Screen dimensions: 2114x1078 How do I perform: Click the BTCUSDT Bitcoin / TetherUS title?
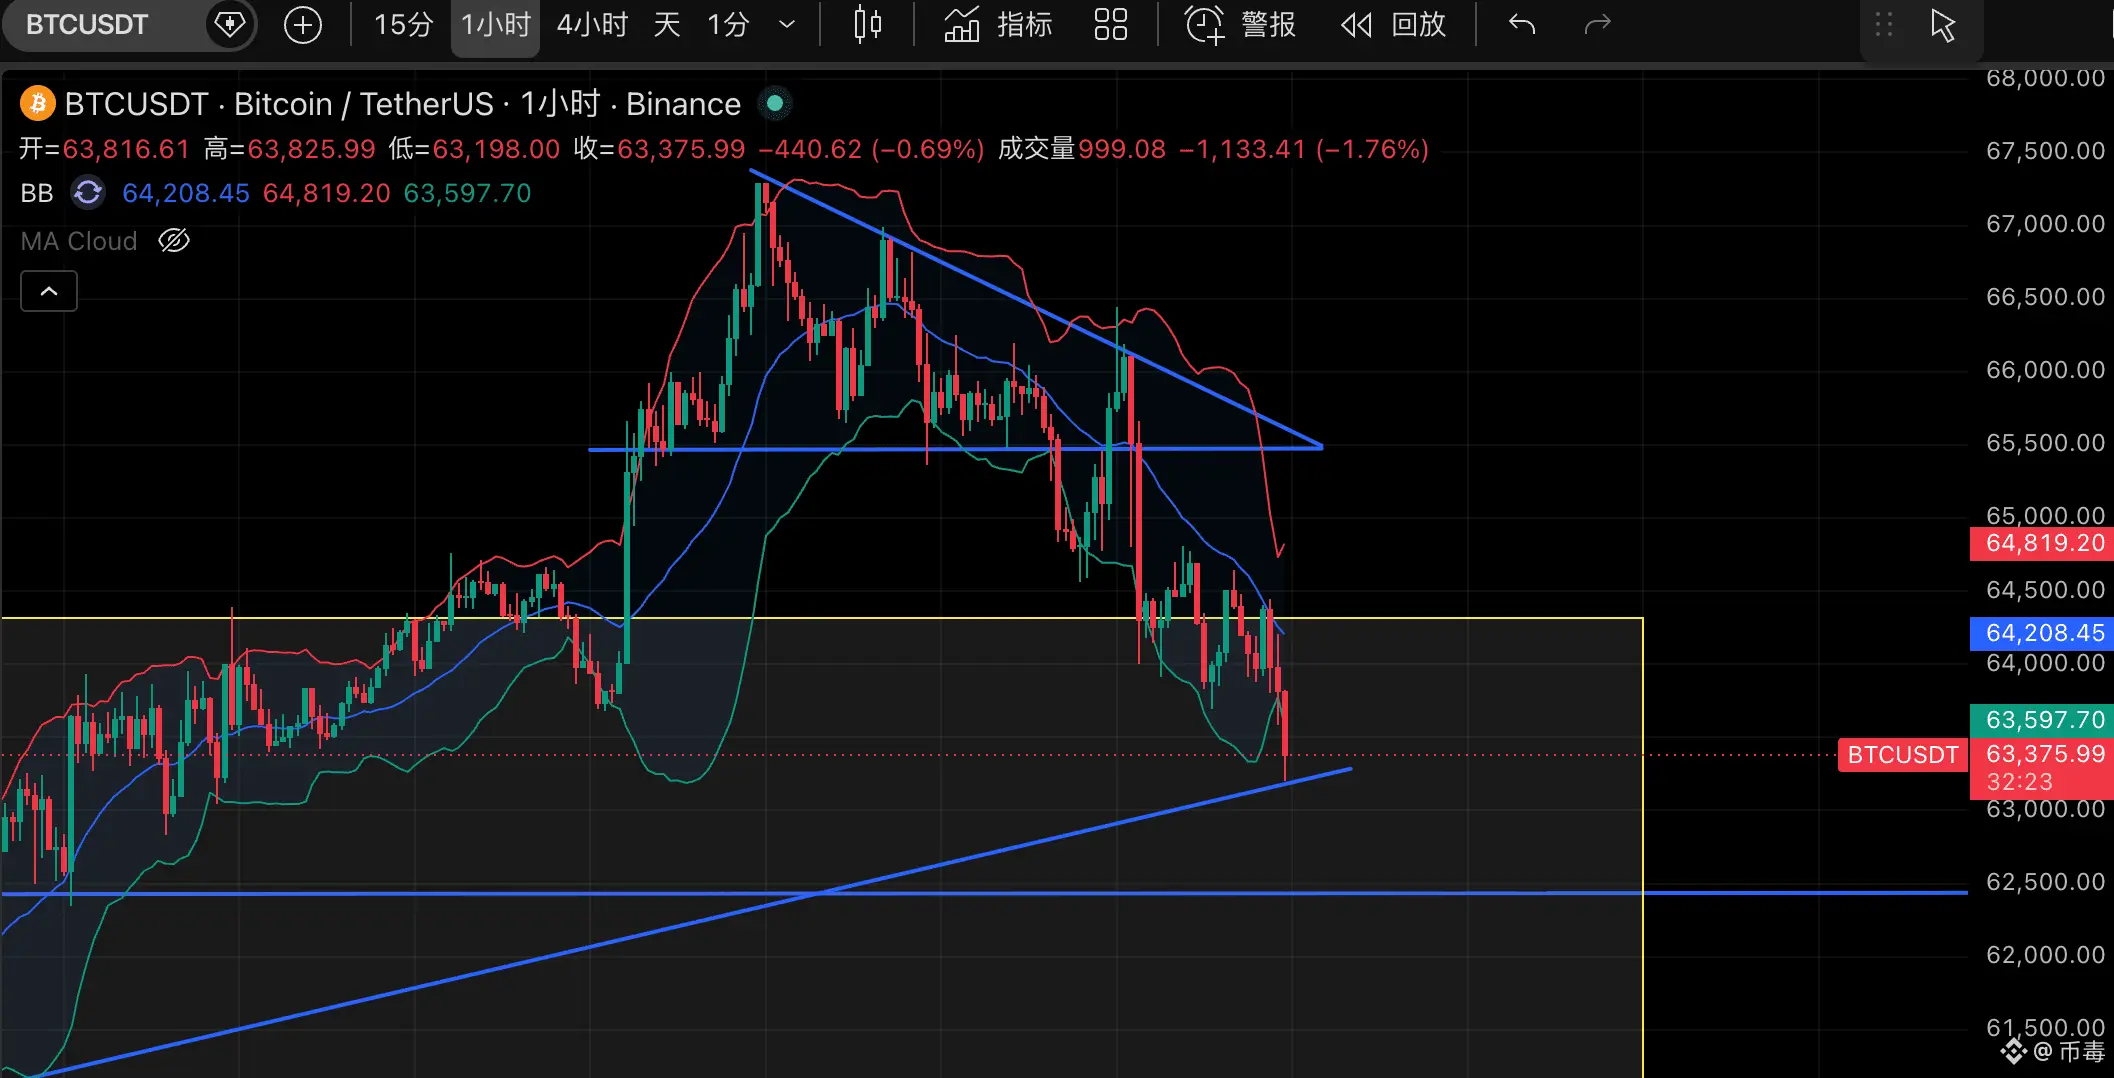(x=403, y=104)
